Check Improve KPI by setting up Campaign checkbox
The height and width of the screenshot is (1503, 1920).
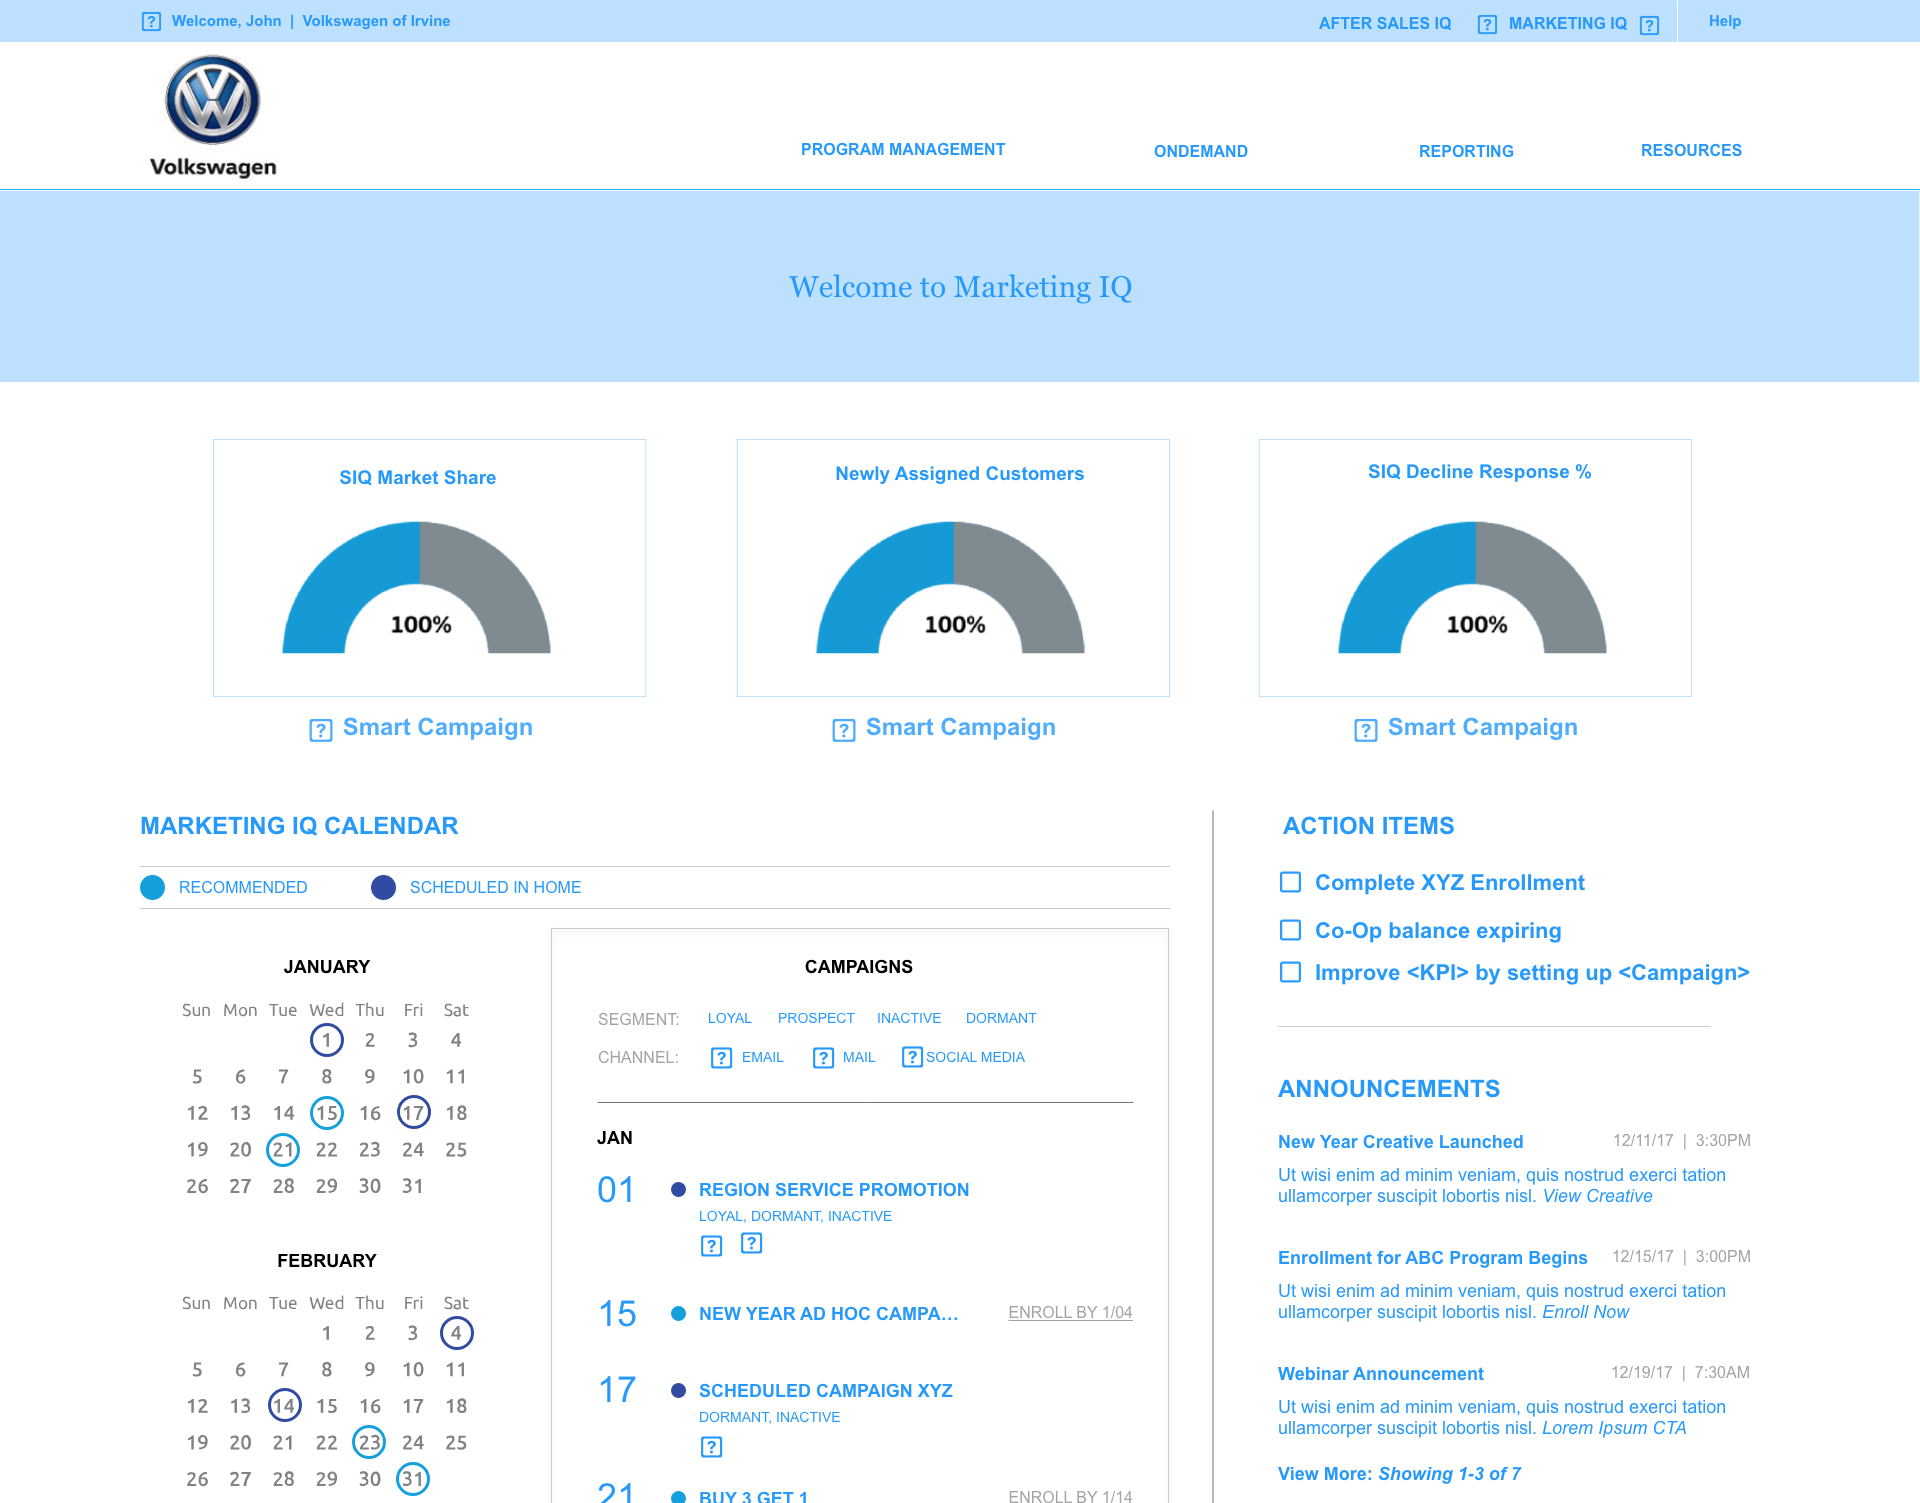click(x=1291, y=972)
